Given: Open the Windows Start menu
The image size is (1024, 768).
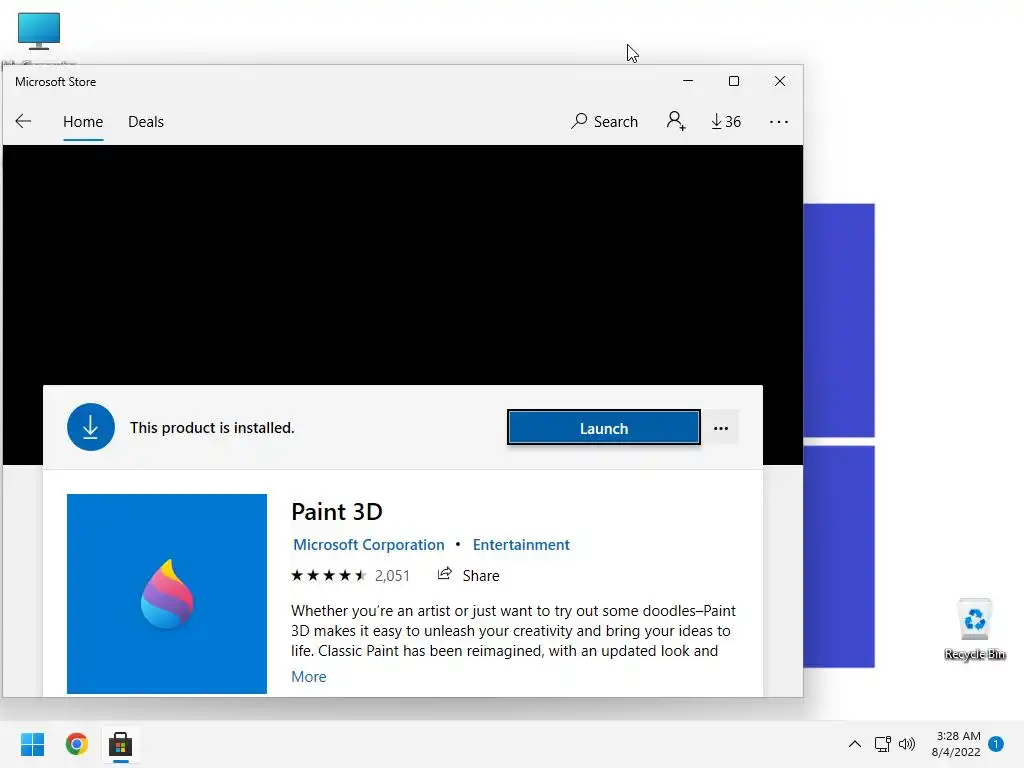Looking at the screenshot, I should 32,744.
